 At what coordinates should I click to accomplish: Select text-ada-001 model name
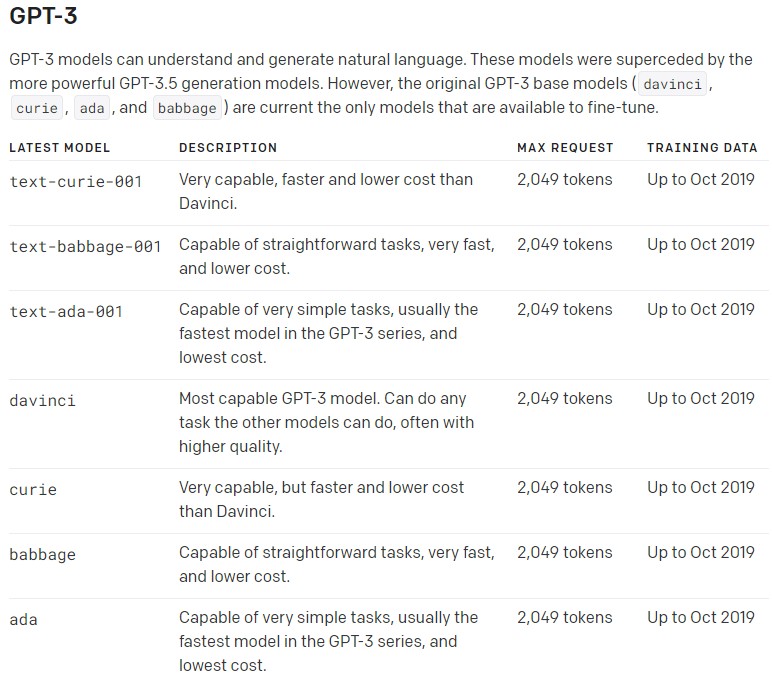pyautogui.click(x=66, y=312)
